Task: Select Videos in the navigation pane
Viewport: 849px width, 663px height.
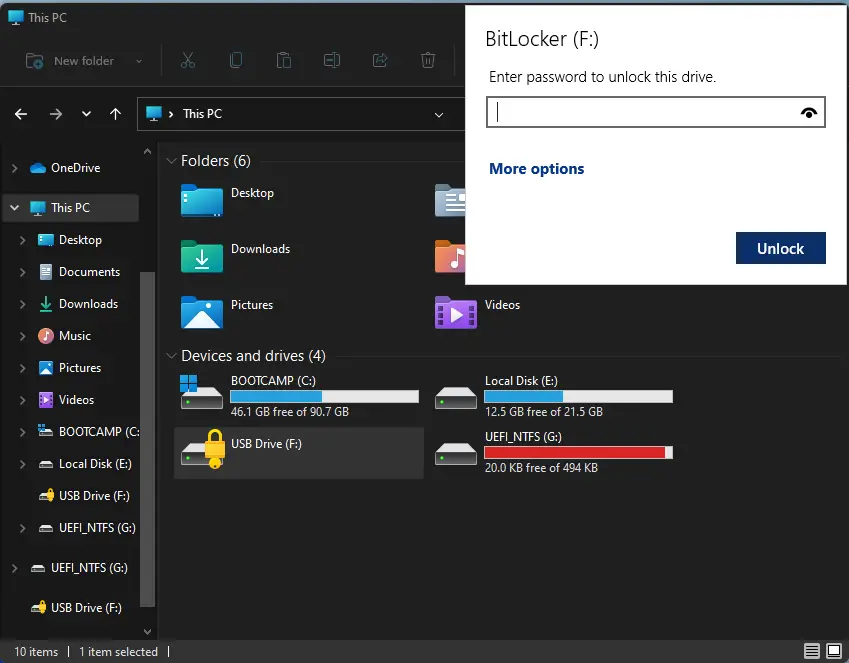Action: [76, 399]
